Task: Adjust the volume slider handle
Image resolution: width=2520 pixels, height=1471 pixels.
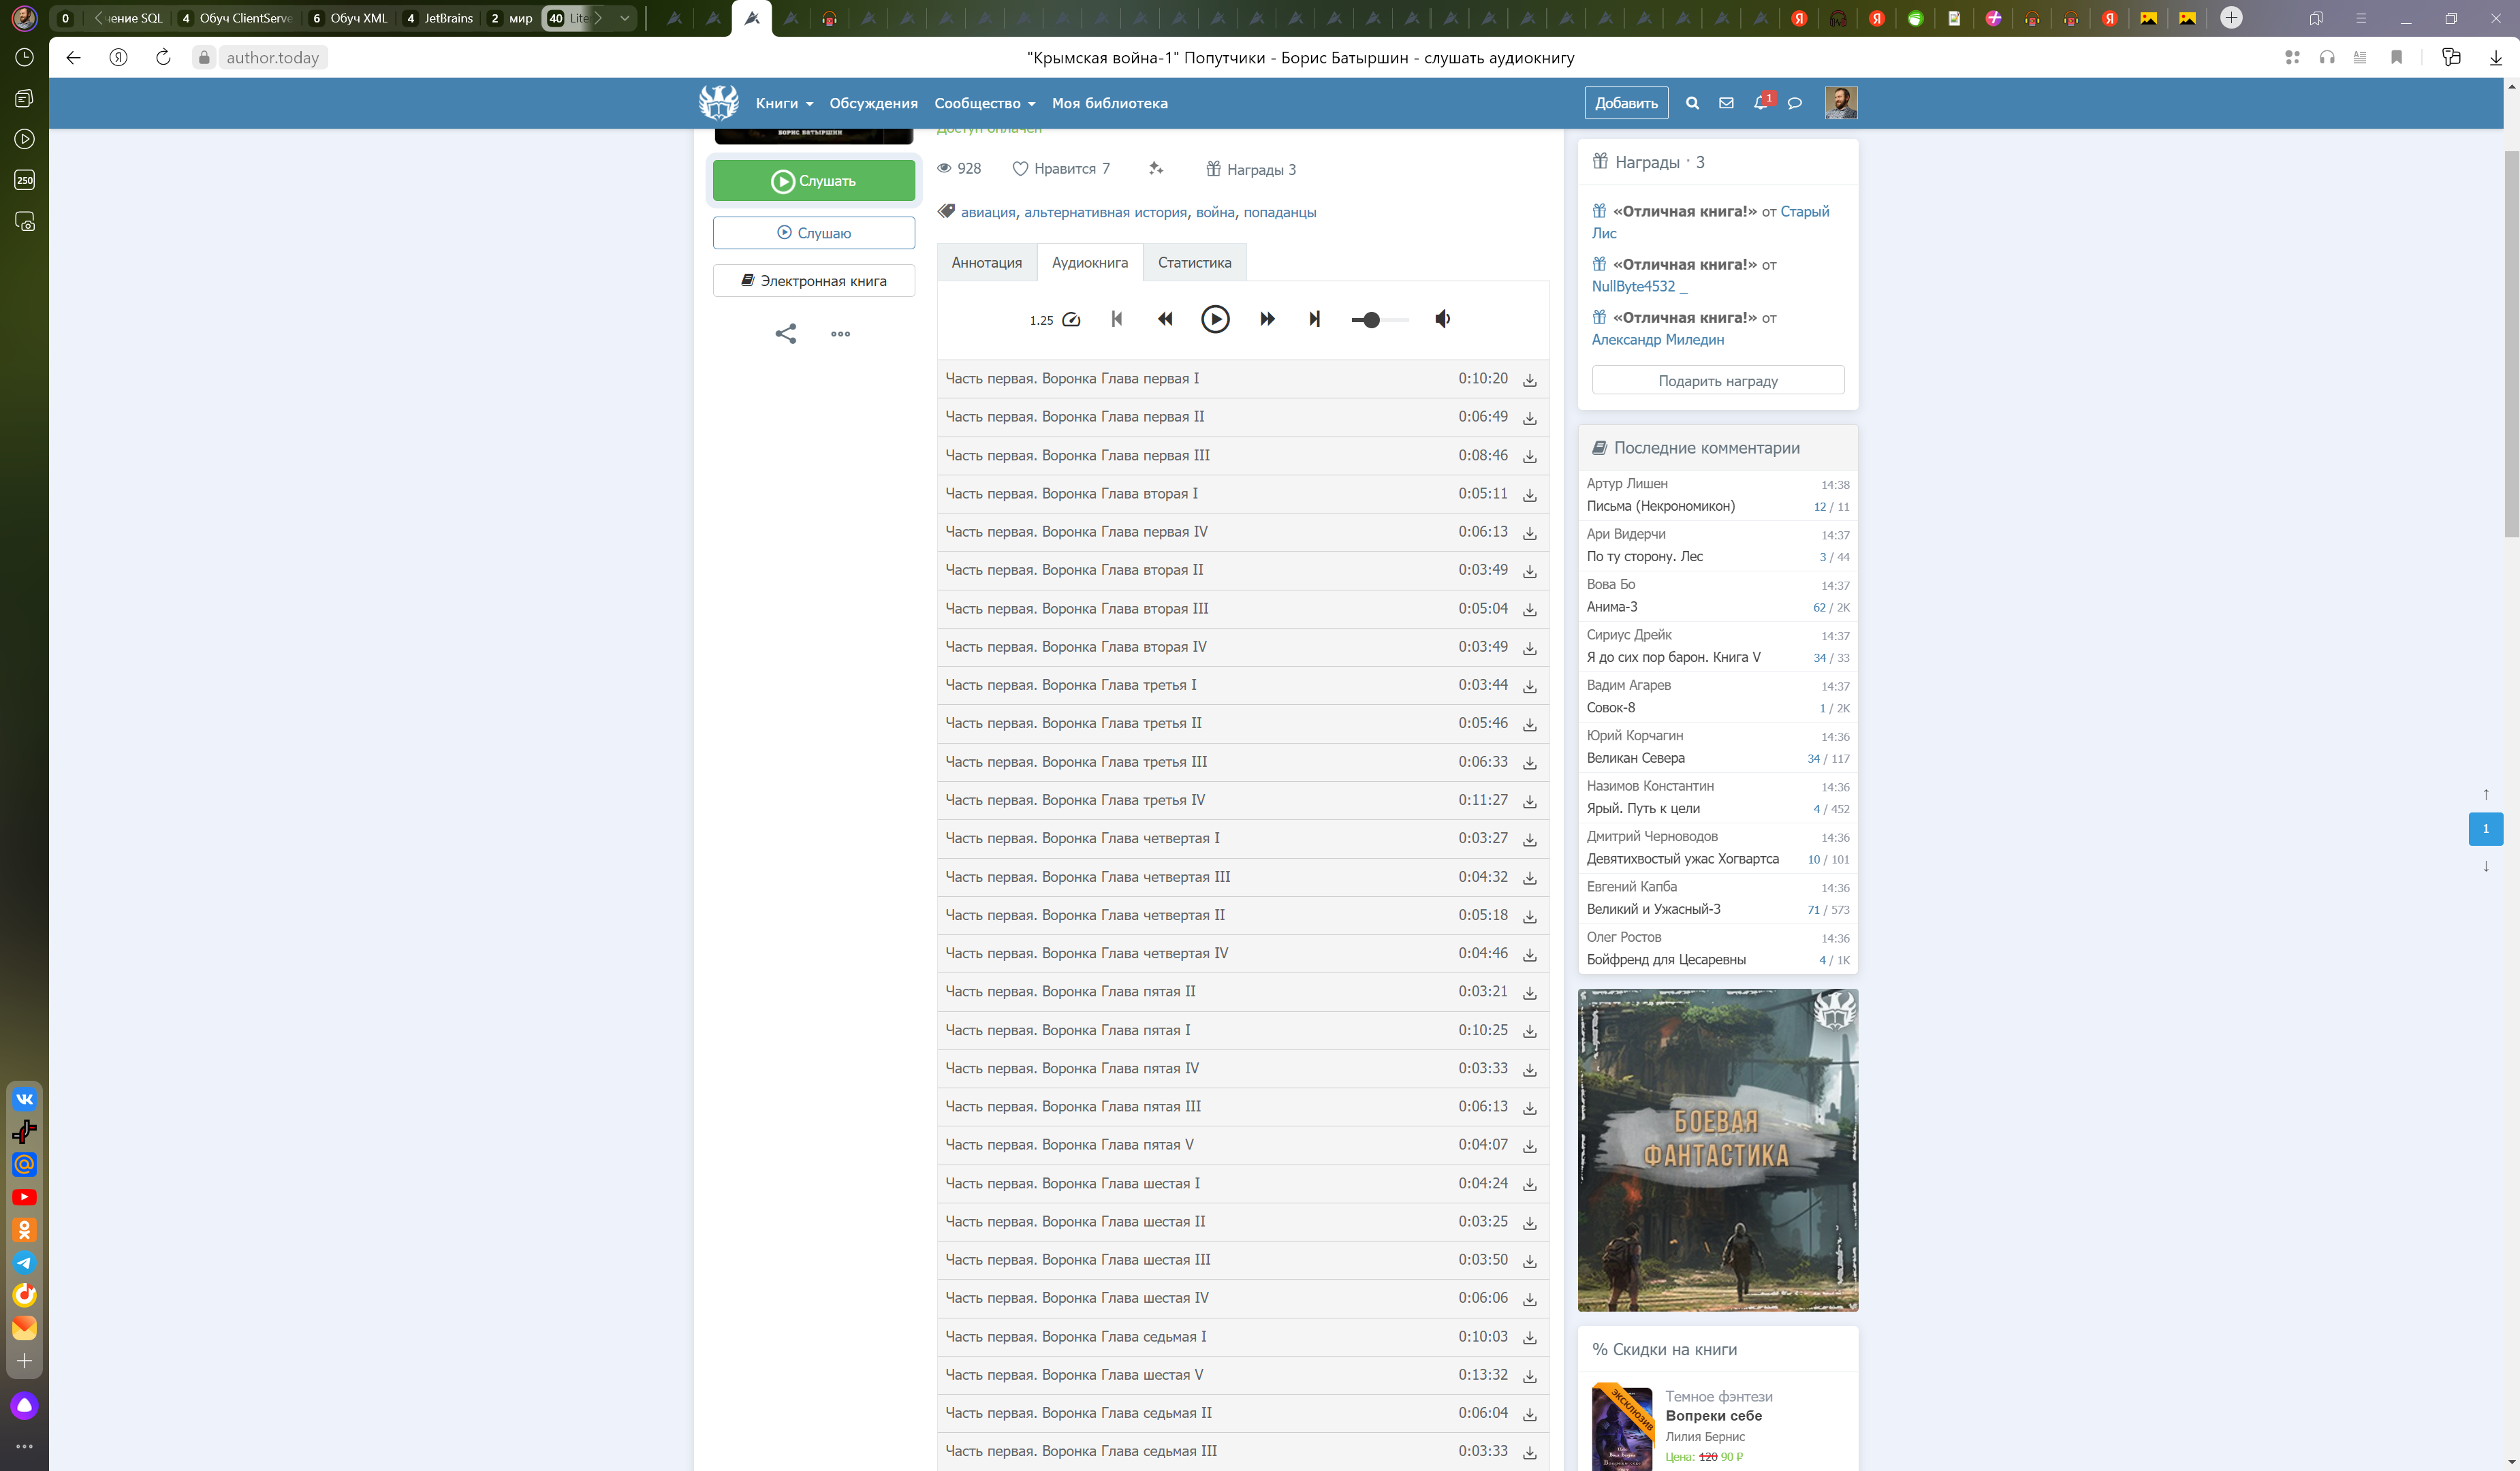Action: pyautogui.click(x=1372, y=320)
